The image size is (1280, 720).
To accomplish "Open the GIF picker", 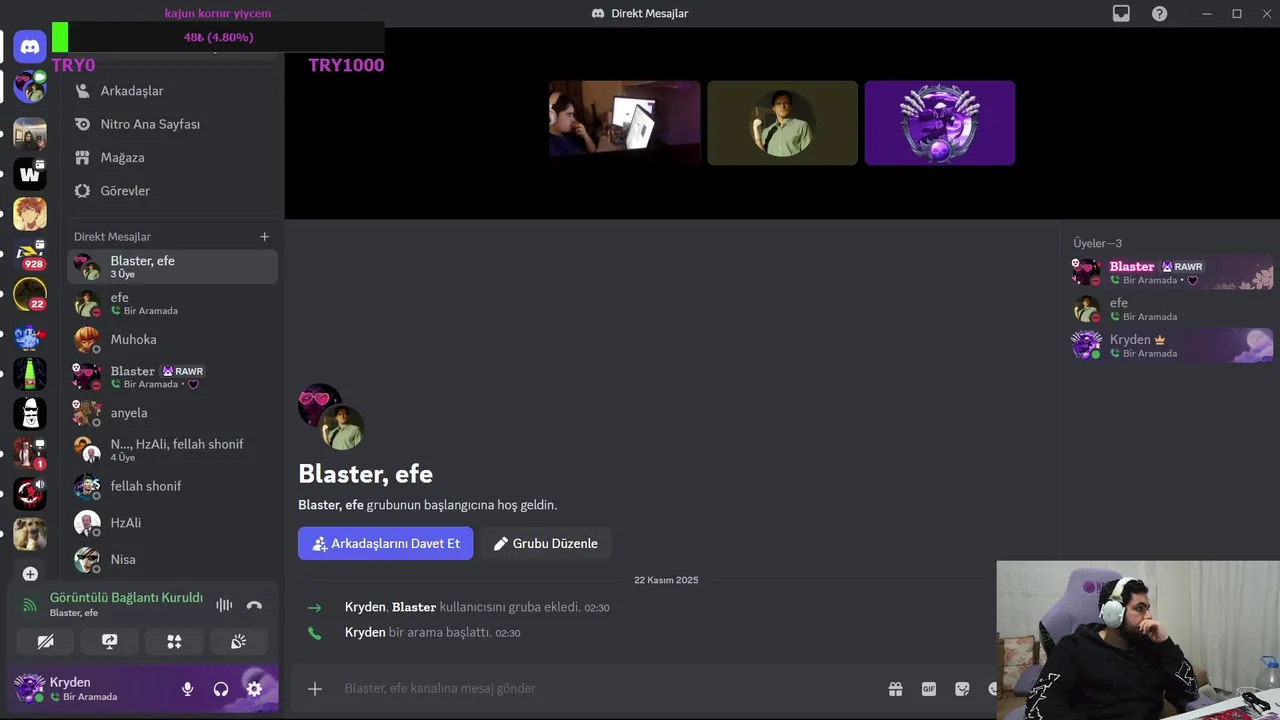I will click(929, 689).
